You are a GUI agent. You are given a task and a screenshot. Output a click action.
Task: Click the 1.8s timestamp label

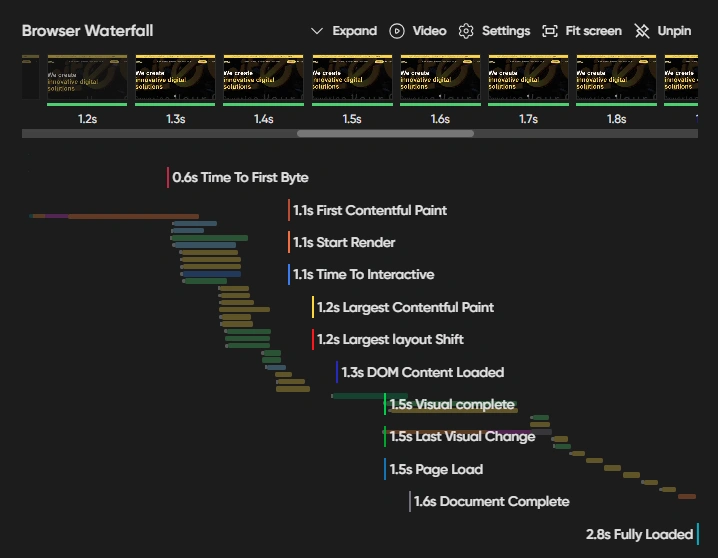[x=616, y=119]
